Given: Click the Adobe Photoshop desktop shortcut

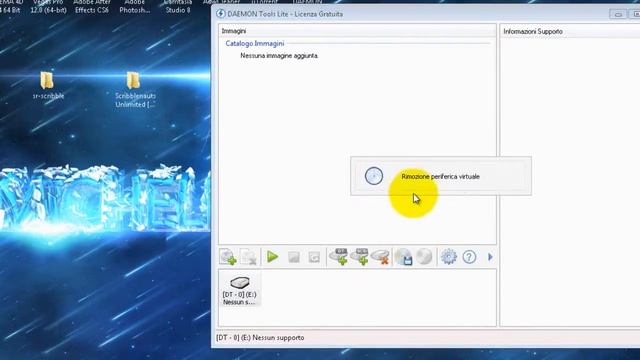Looking at the screenshot, I should coord(135,7).
